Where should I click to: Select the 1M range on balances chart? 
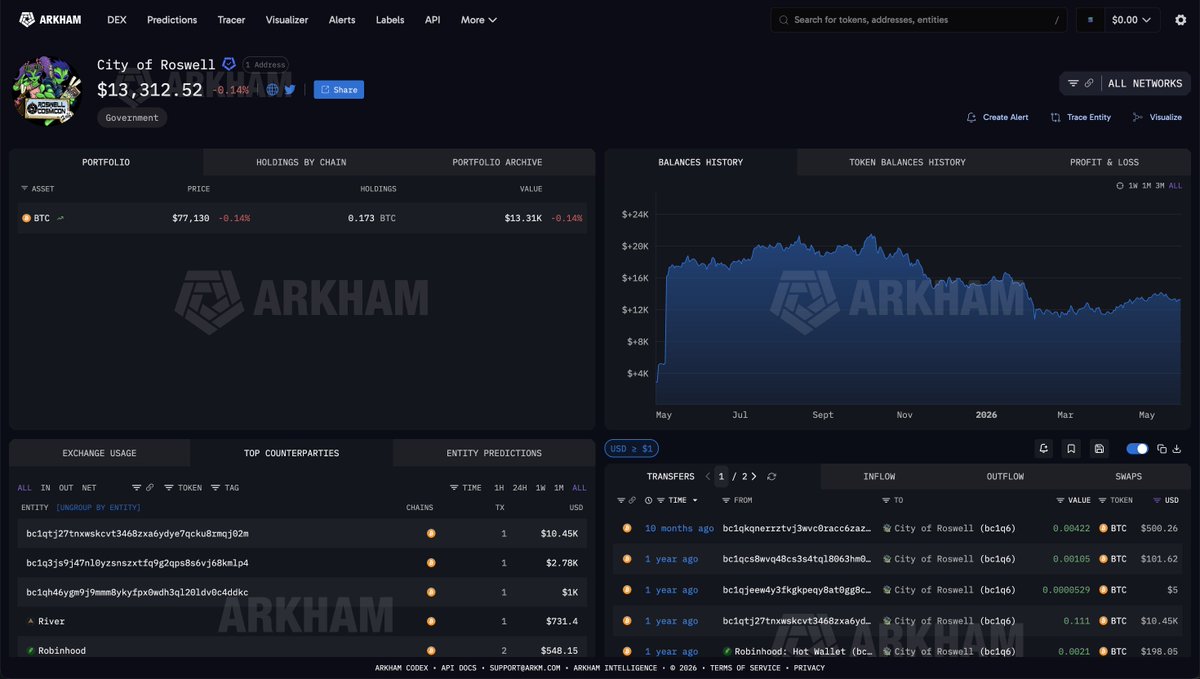coord(1146,186)
